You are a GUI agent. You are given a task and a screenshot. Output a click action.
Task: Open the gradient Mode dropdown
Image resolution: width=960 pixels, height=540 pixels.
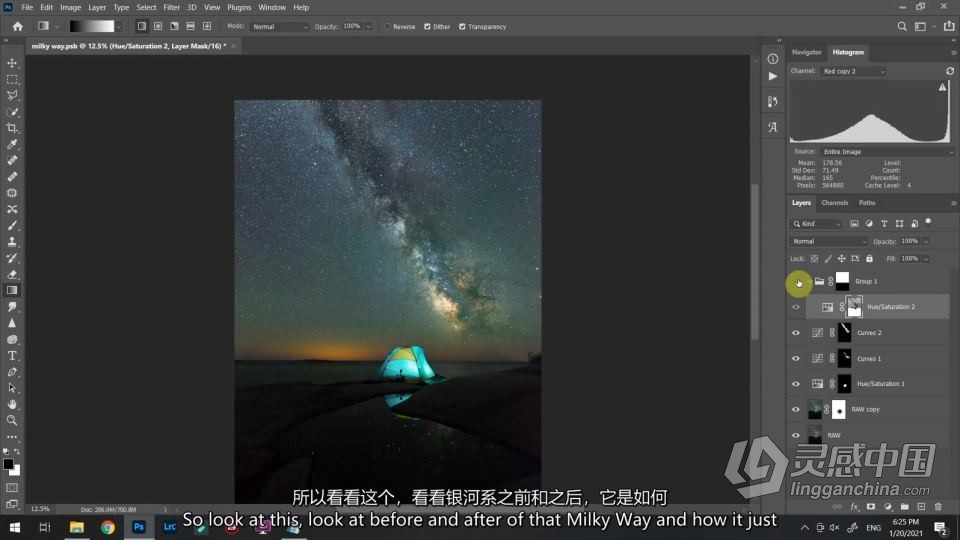[x=279, y=27]
